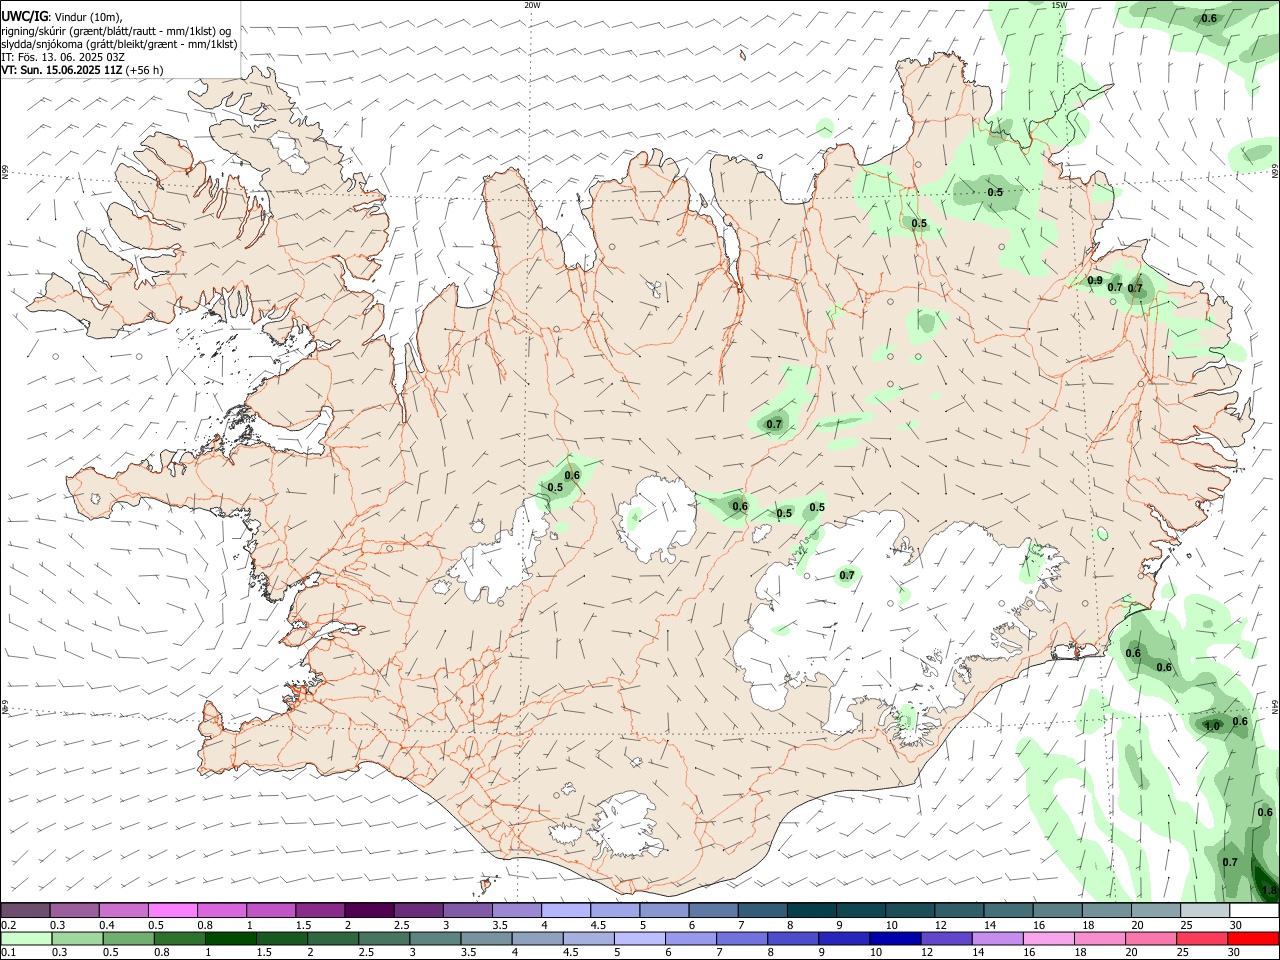Click the 'VT: Sun. 15.06.2025 11Z' valid time
This screenshot has width=1280, height=960.
(61, 70)
